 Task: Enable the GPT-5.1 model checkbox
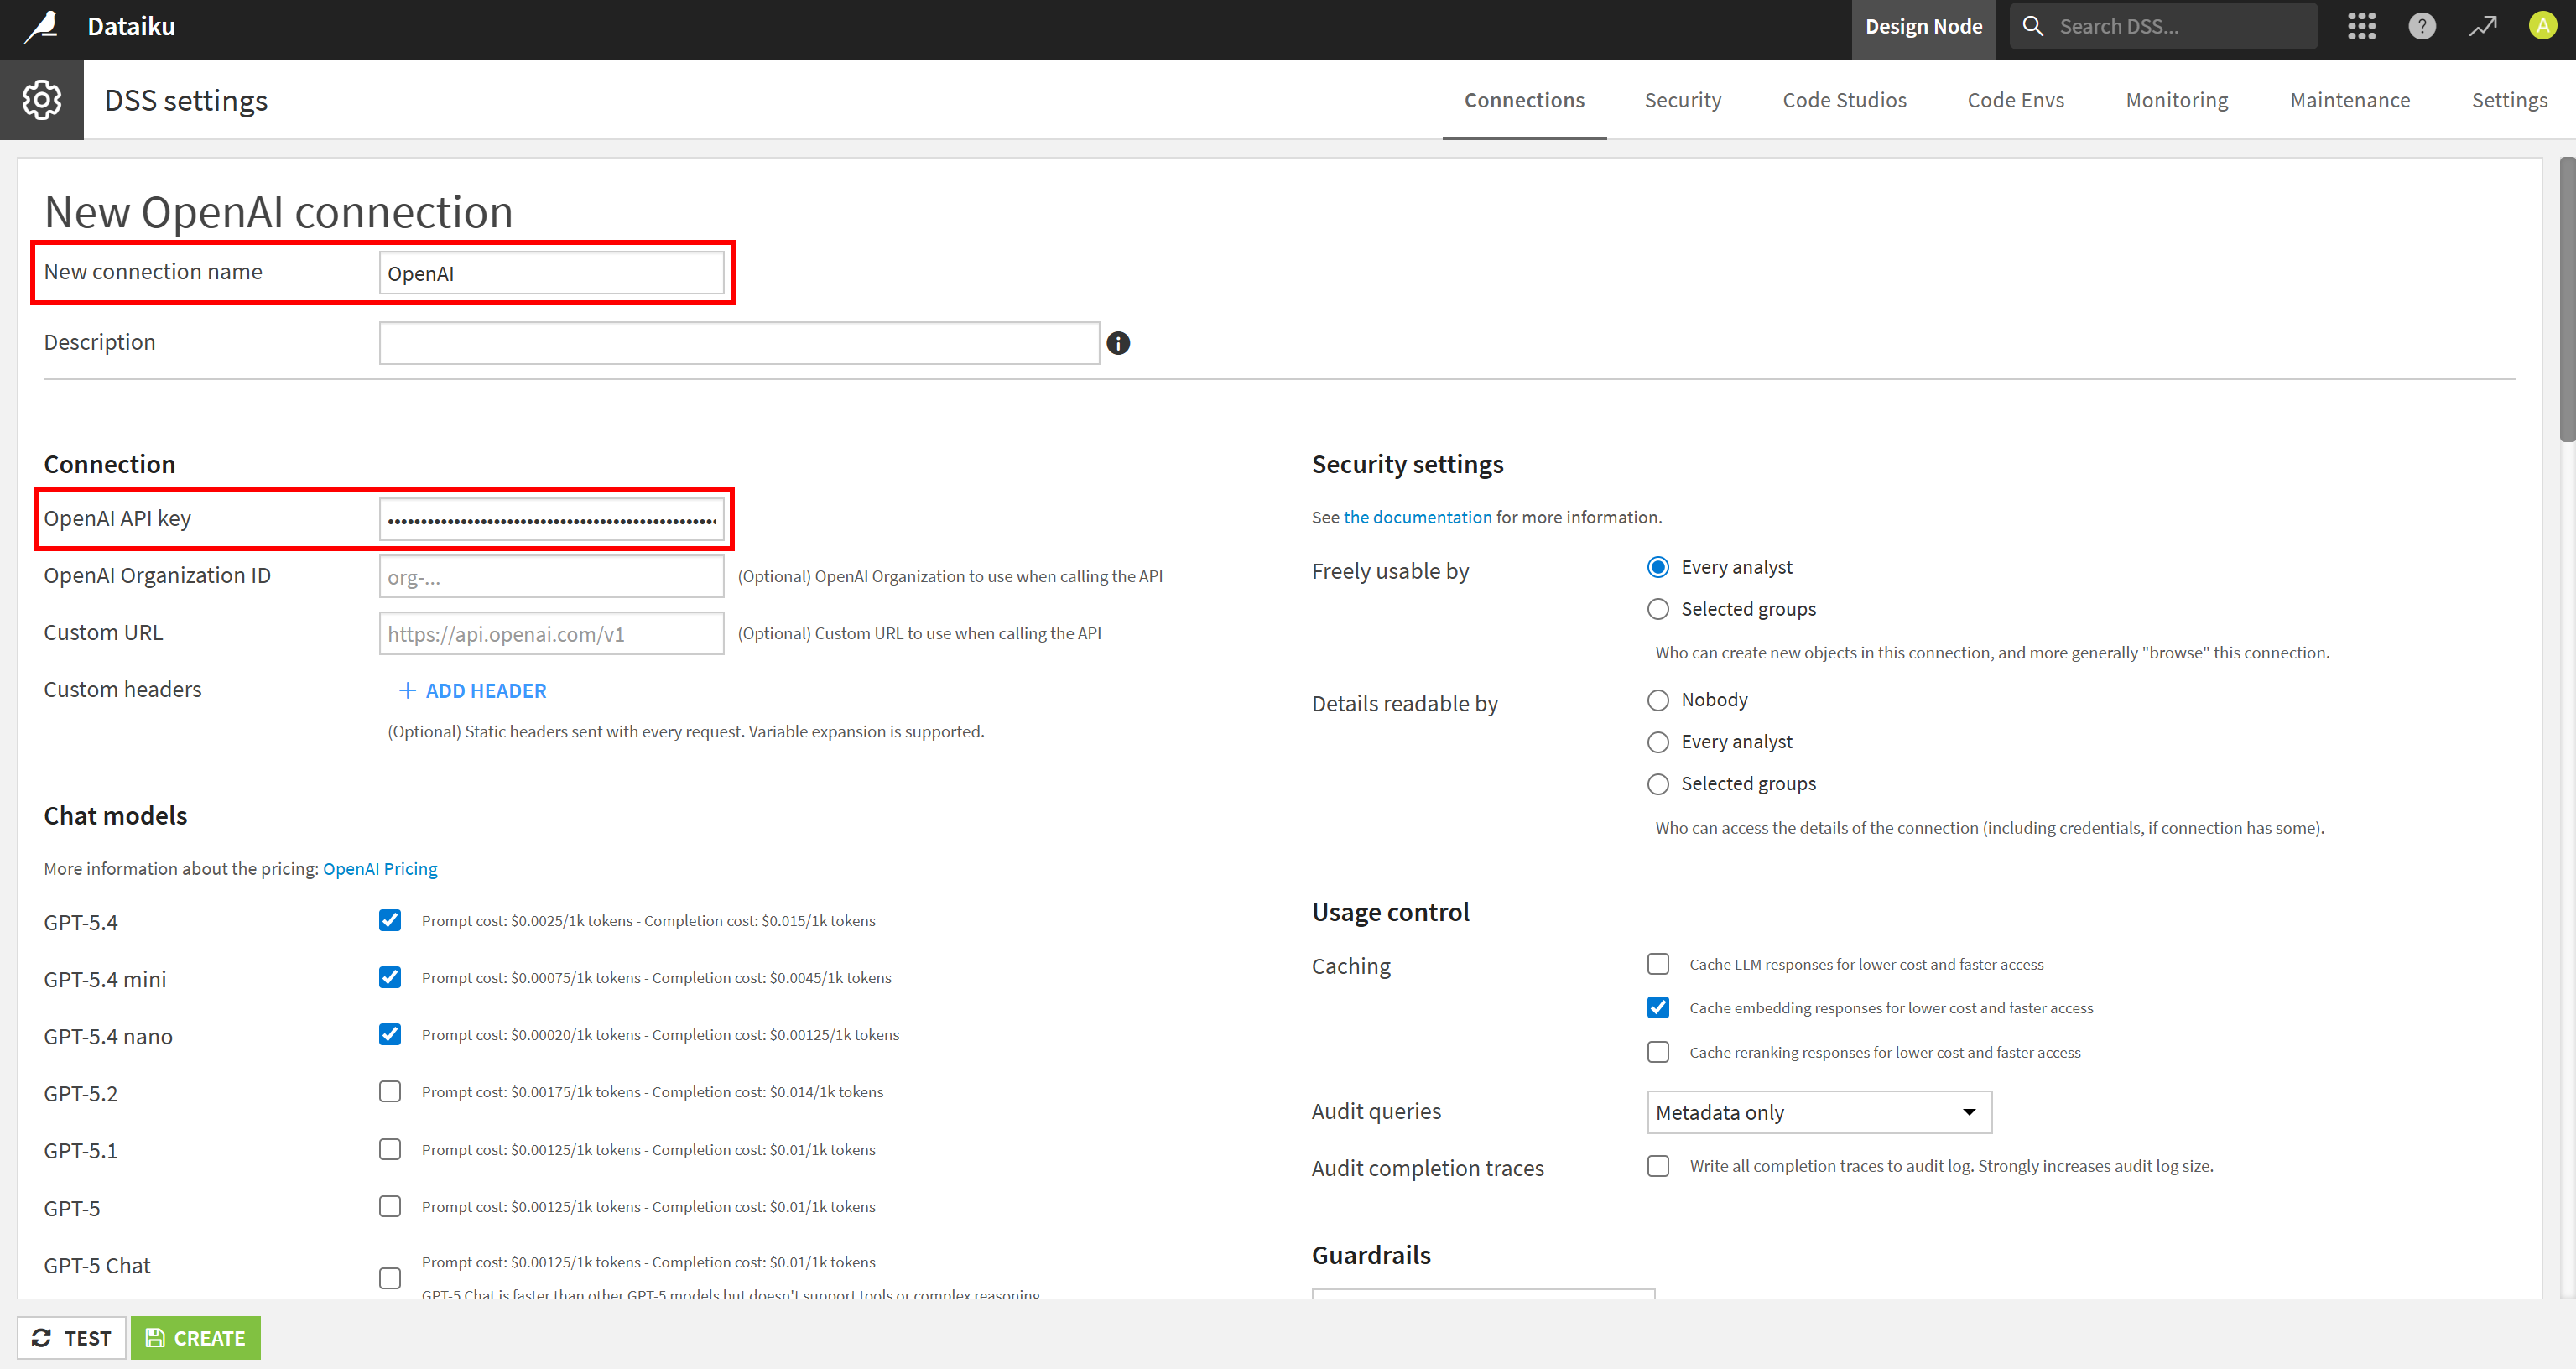pyautogui.click(x=390, y=1150)
